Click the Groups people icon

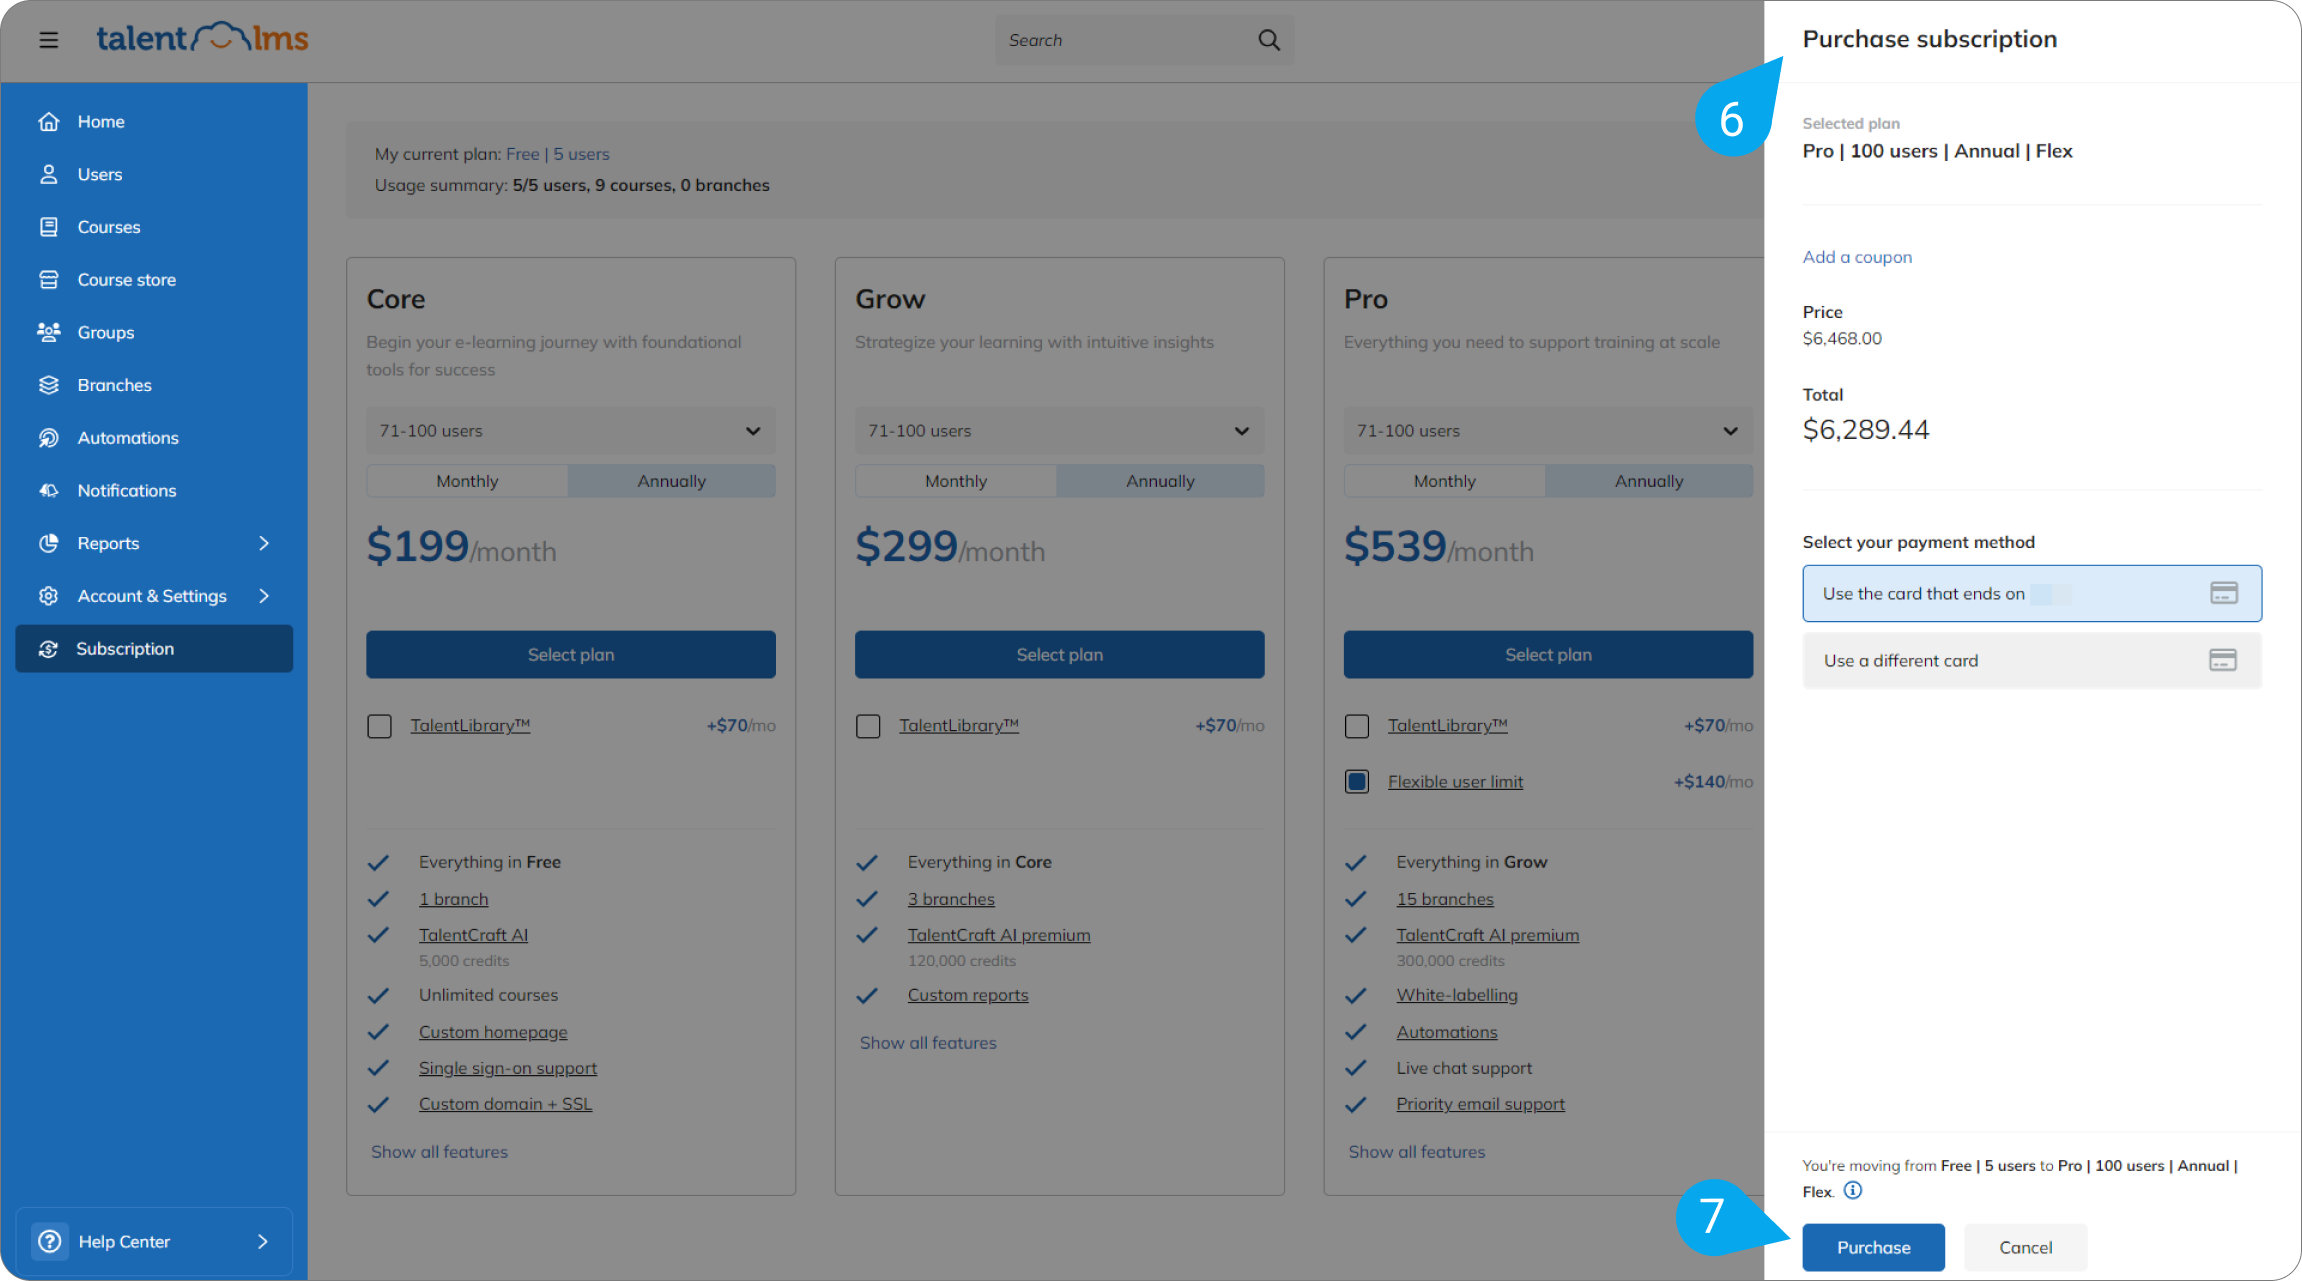(x=48, y=332)
